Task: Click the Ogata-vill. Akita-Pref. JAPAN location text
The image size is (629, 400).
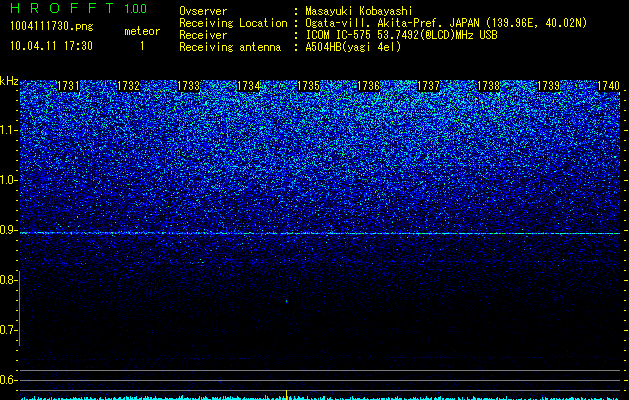Action: click(x=446, y=23)
